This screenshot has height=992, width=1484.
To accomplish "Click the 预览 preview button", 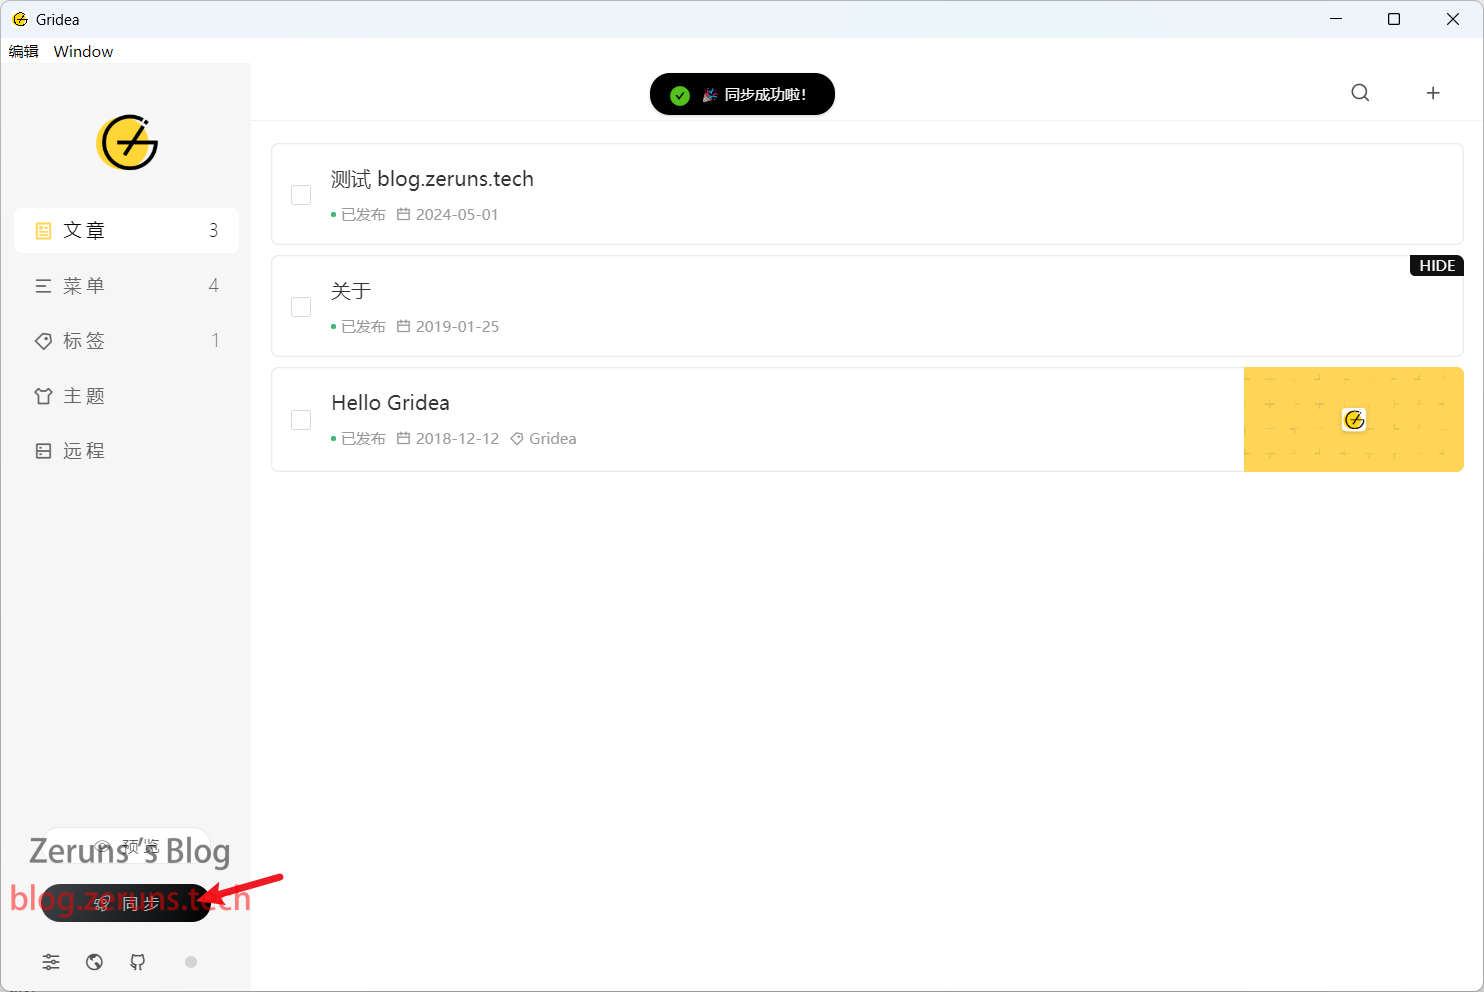I will 127,847.
